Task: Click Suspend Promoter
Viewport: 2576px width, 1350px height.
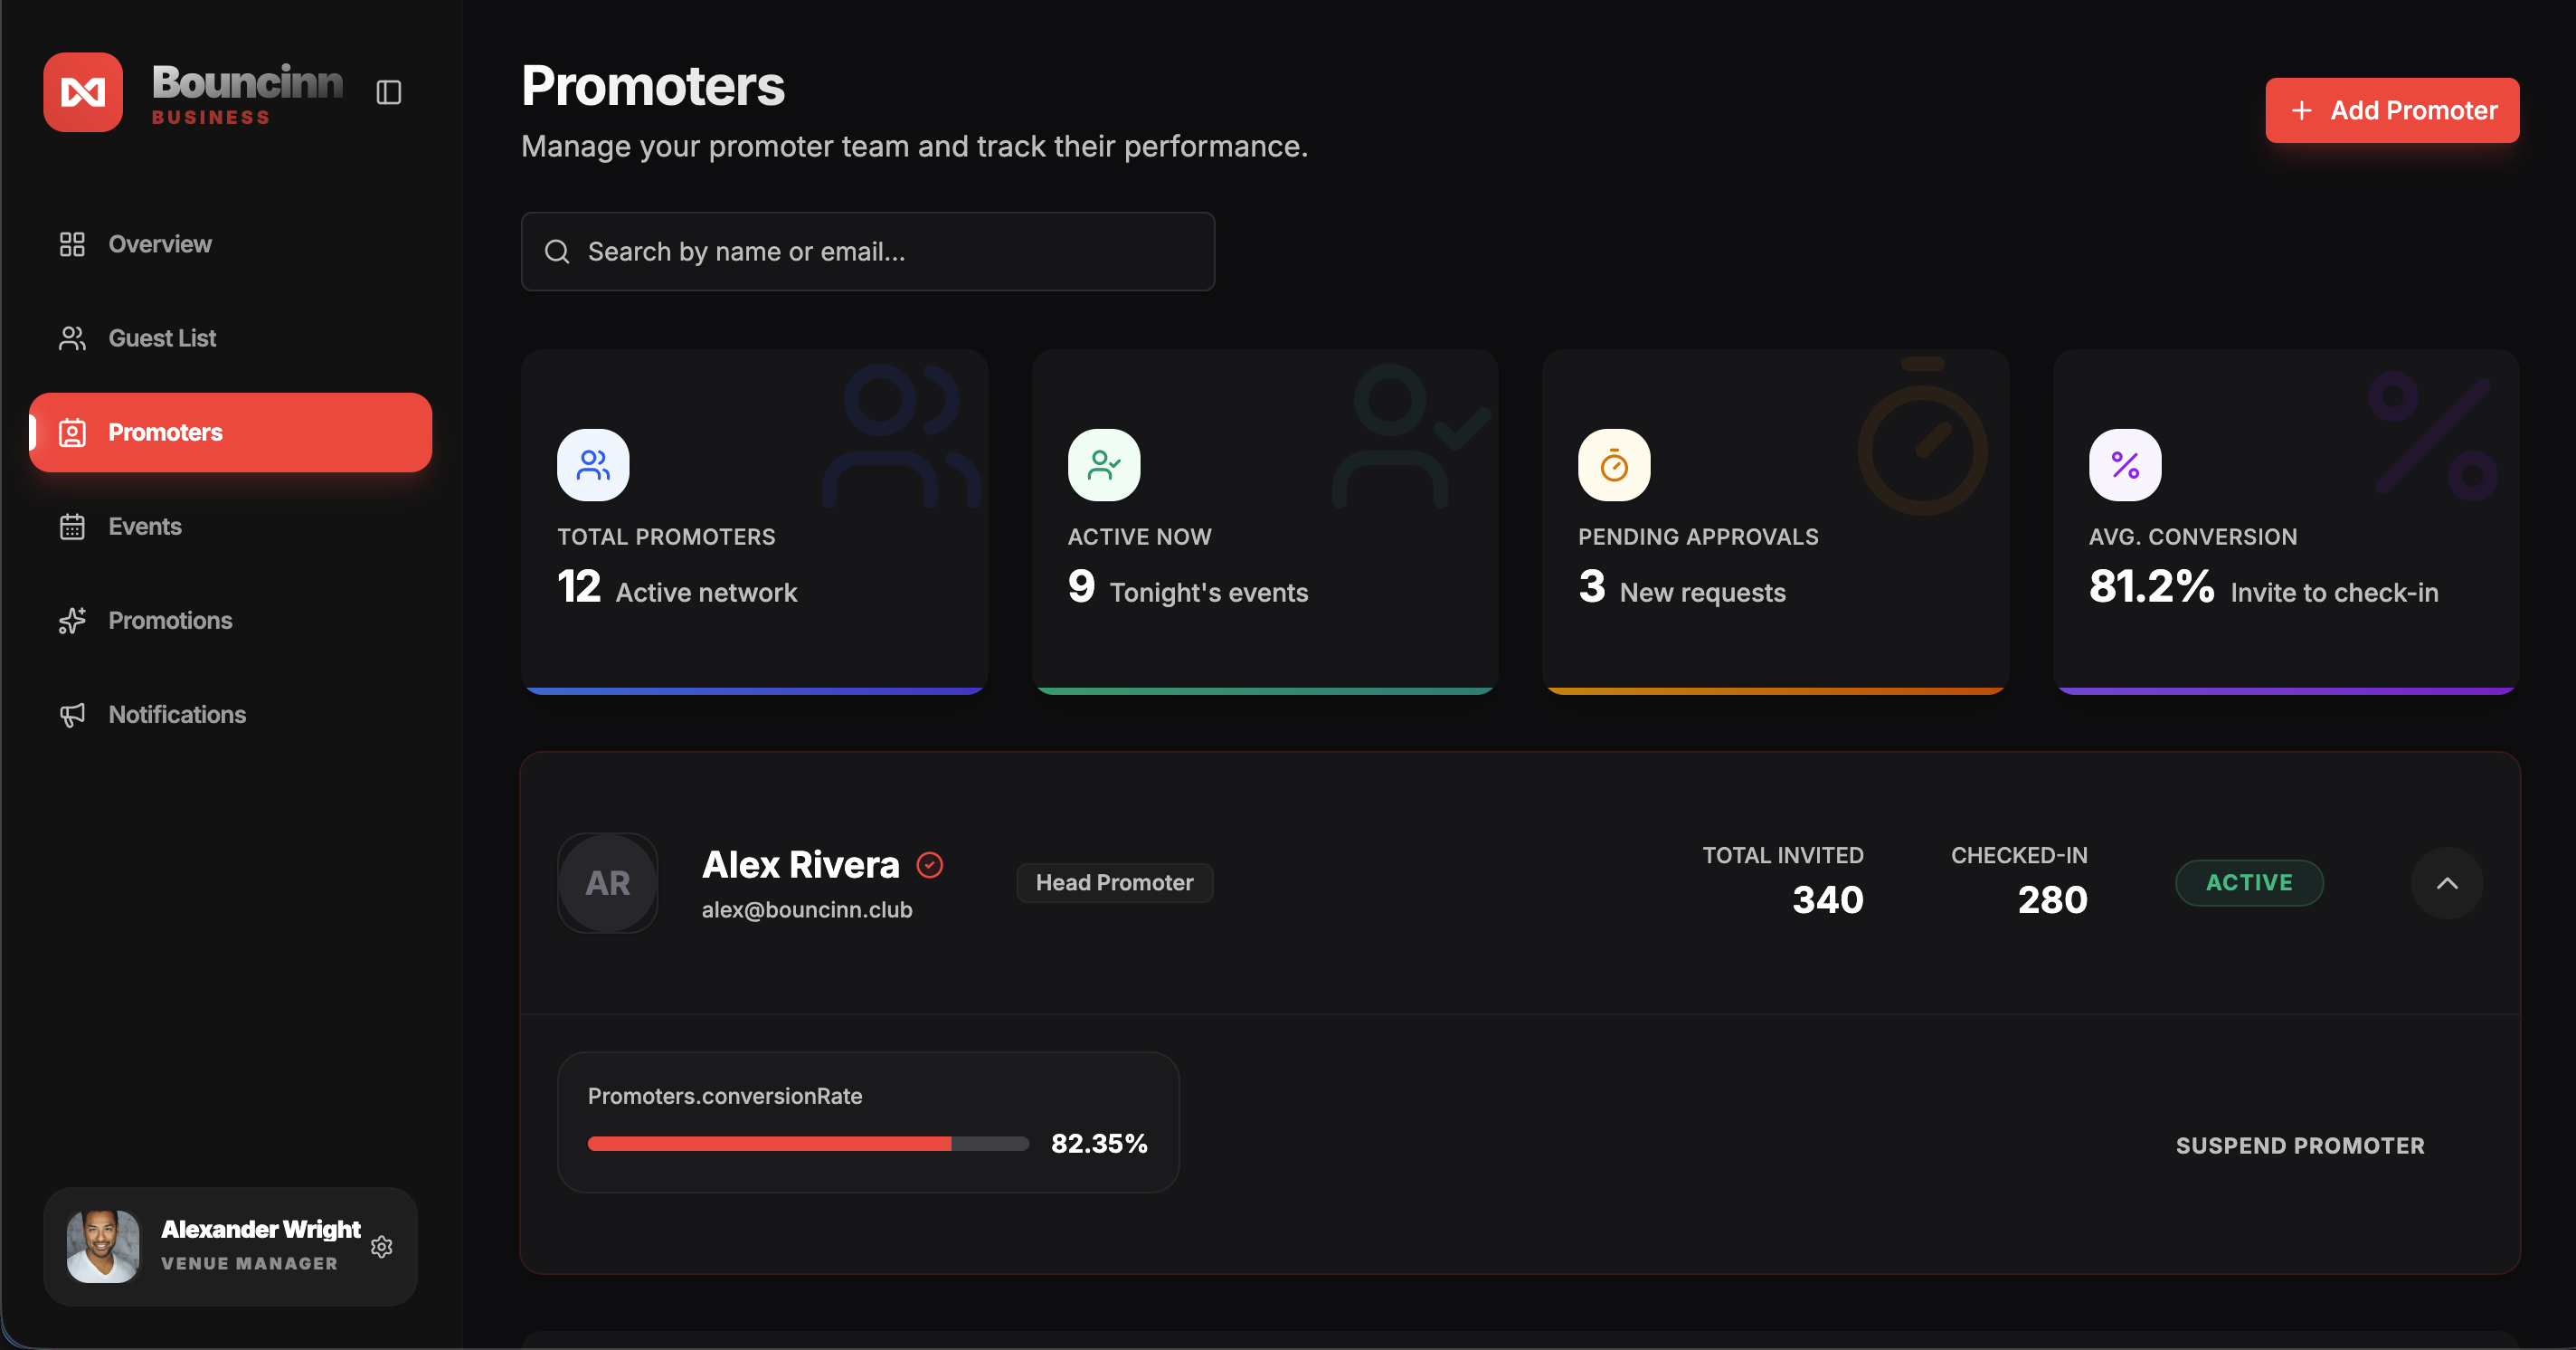Action: [x=2299, y=1145]
